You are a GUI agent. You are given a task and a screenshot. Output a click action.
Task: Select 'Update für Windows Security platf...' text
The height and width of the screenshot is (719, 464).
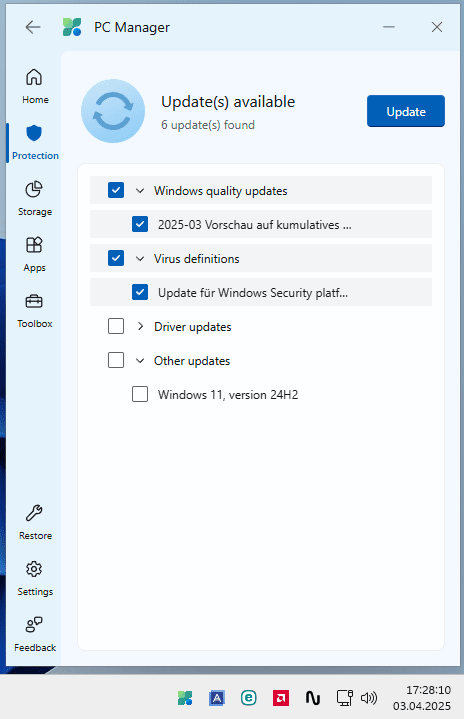253,293
